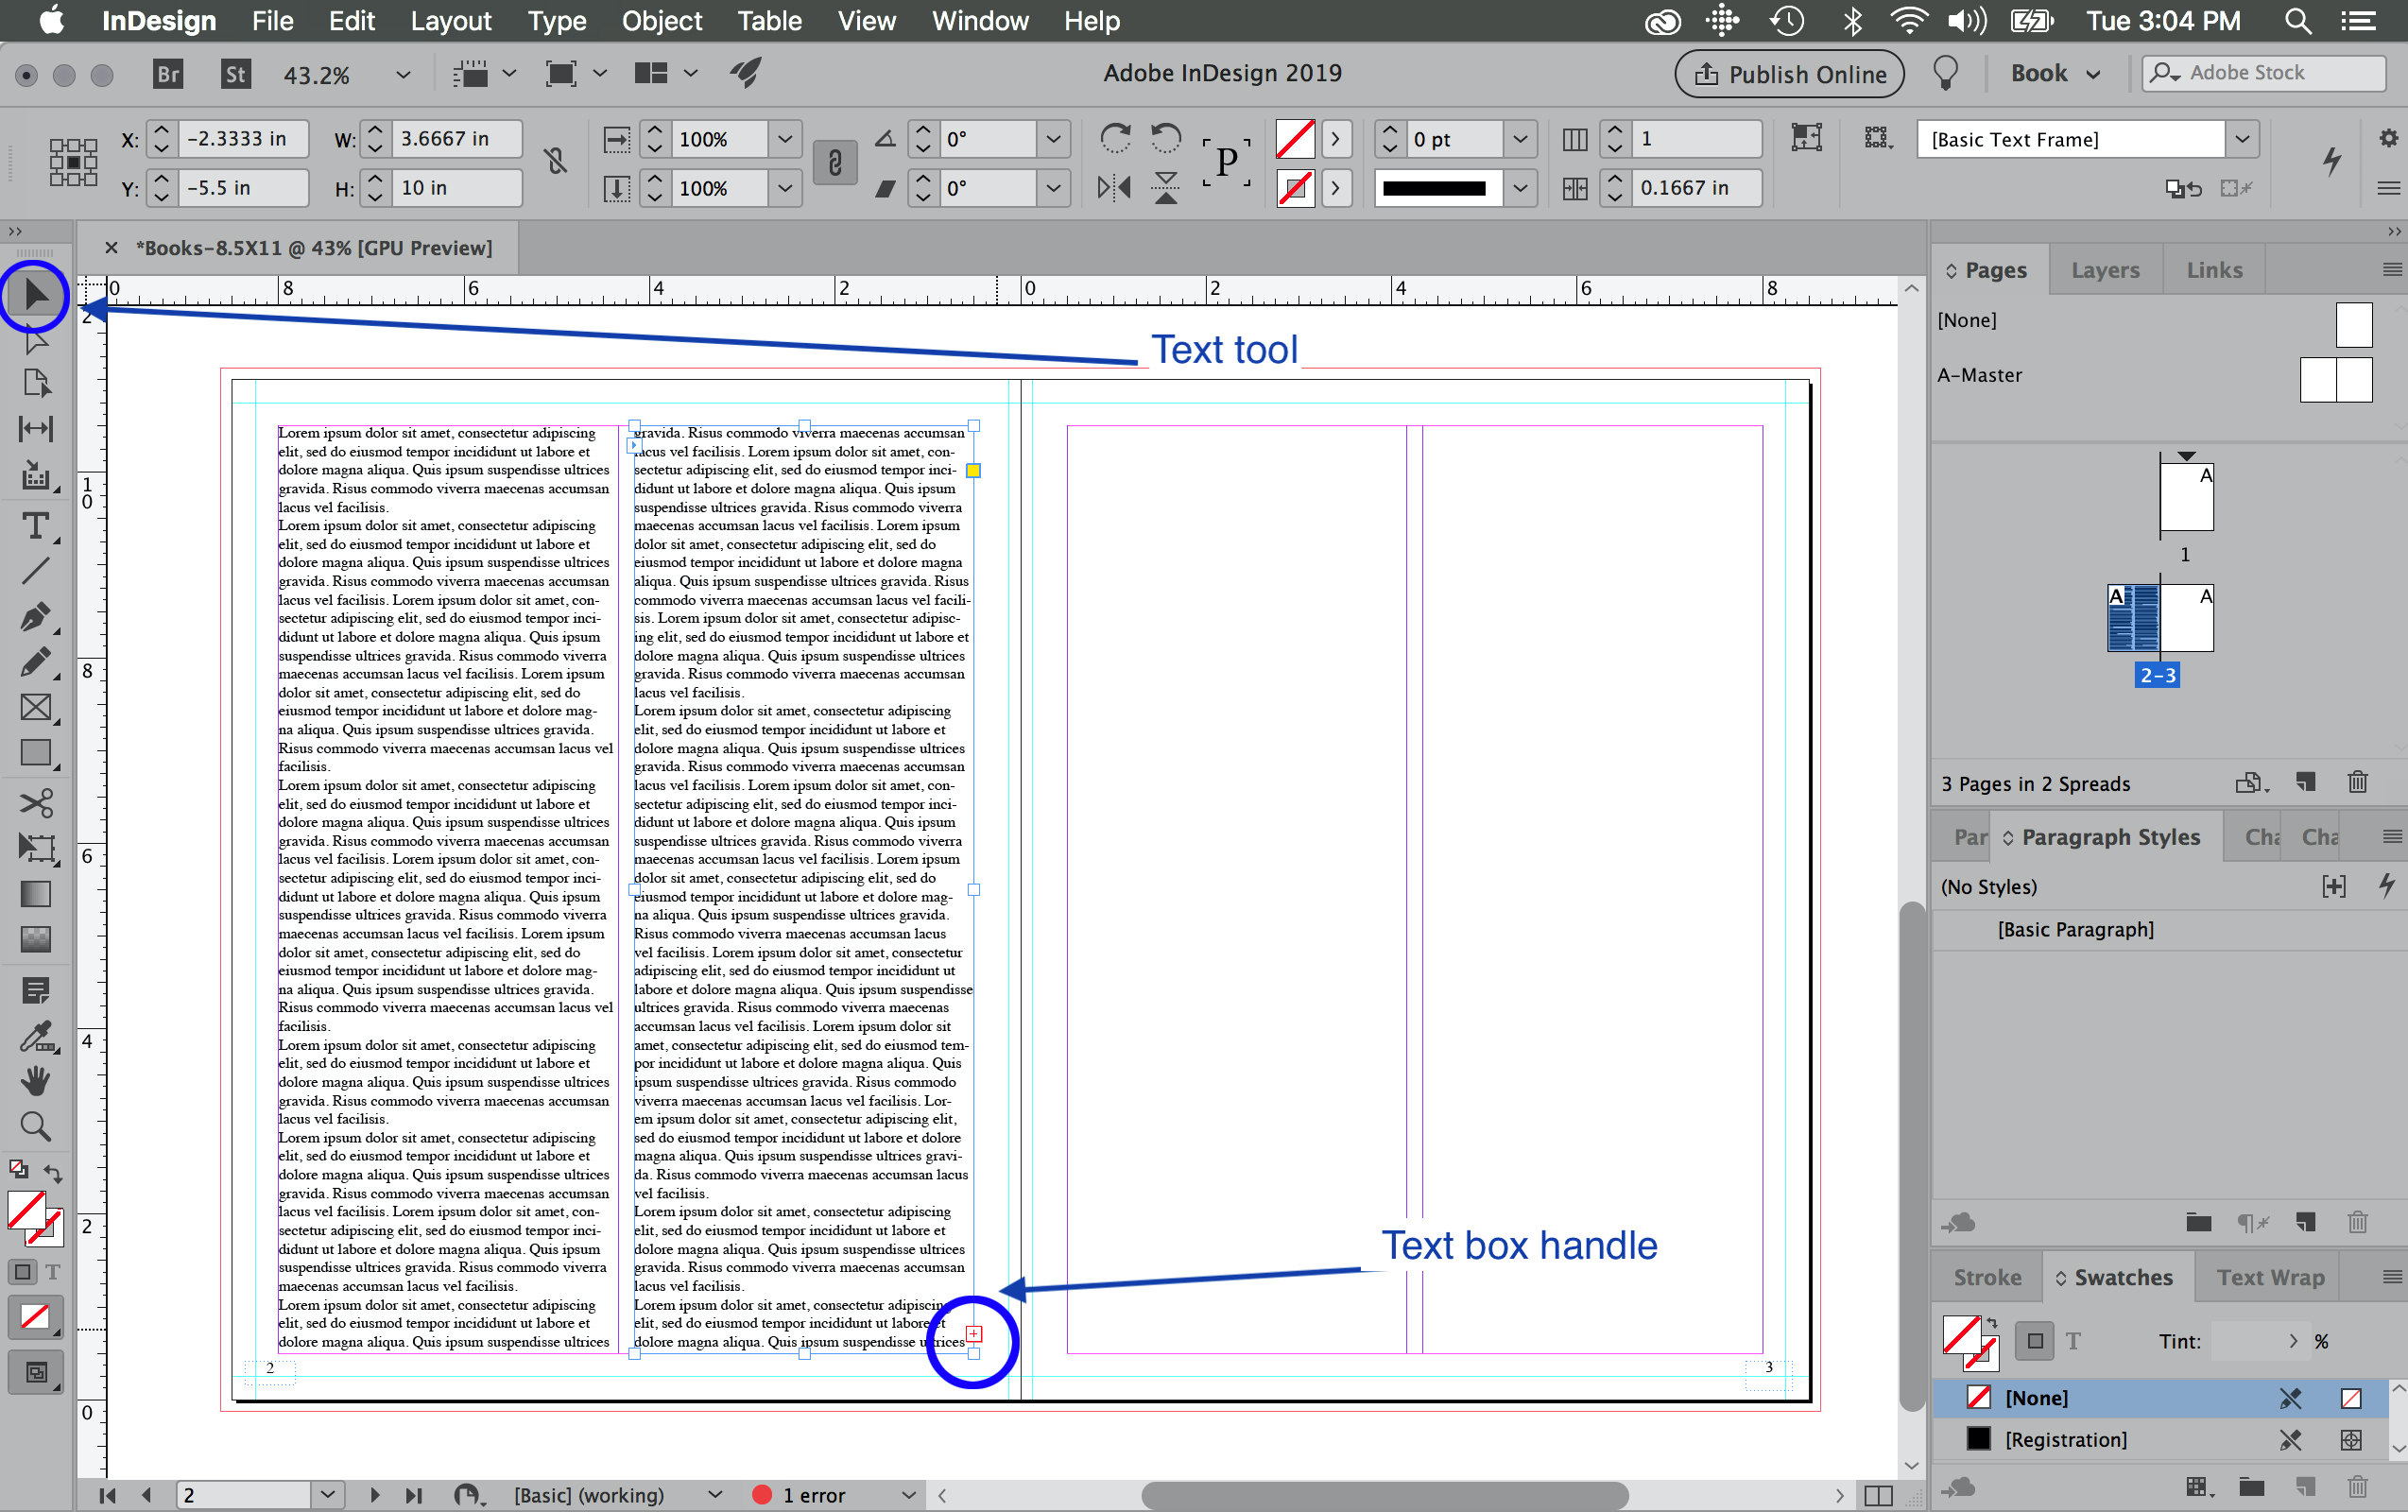
Task: Select the Hand tool
Action: tap(36, 1081)
